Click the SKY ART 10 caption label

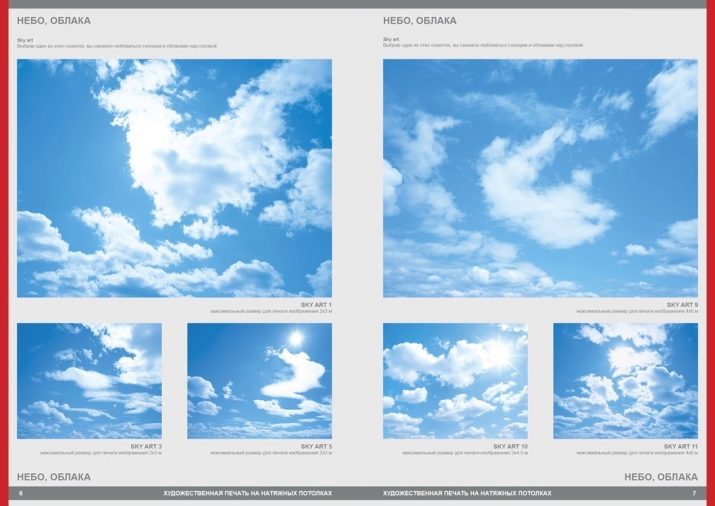tap(510, 446)
